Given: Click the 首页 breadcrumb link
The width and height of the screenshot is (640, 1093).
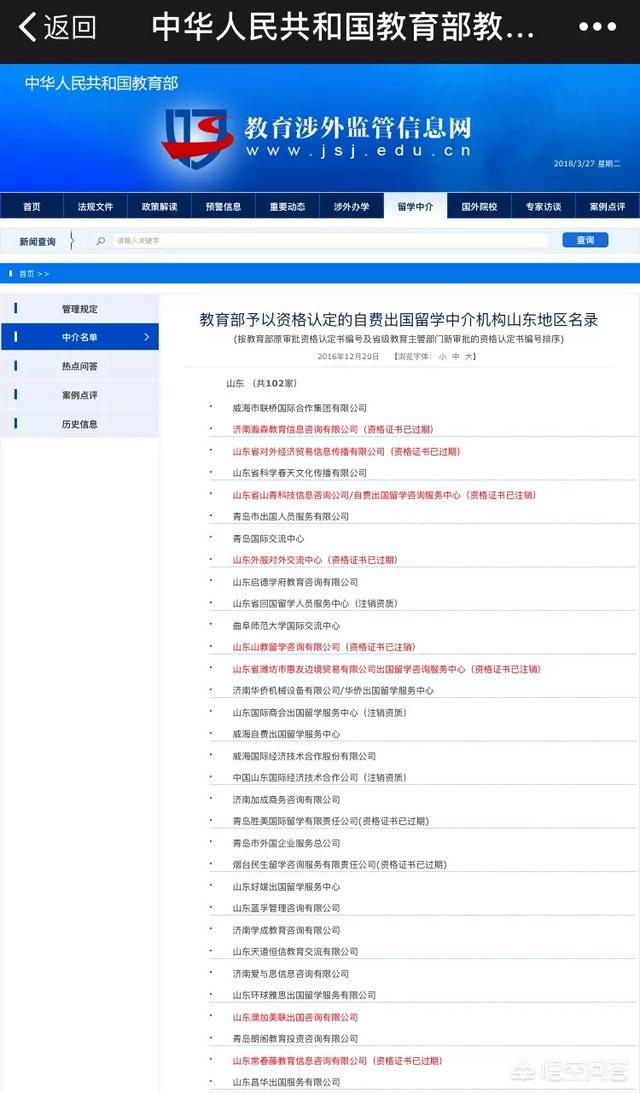Looking at the screenshot, I should coord(26,274).
